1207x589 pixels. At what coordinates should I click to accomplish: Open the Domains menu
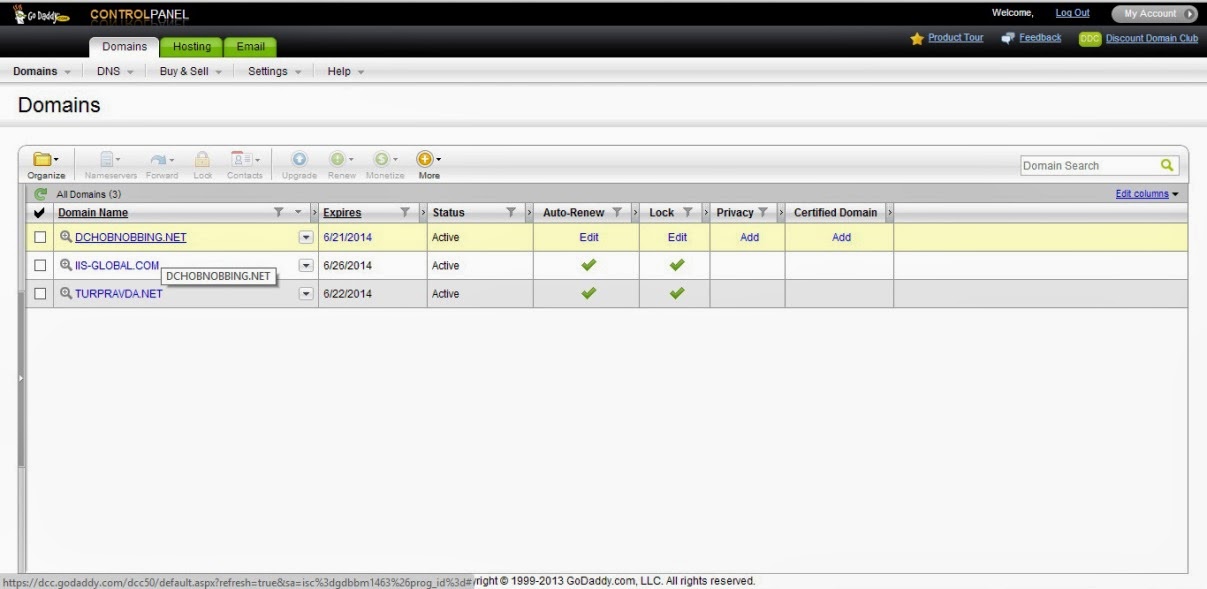42,71
